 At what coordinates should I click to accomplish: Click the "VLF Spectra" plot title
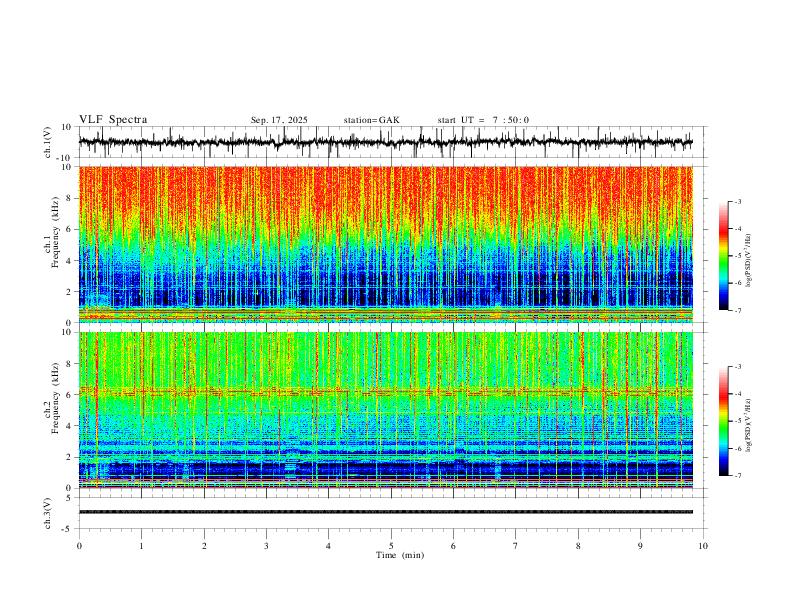[113, 120]
